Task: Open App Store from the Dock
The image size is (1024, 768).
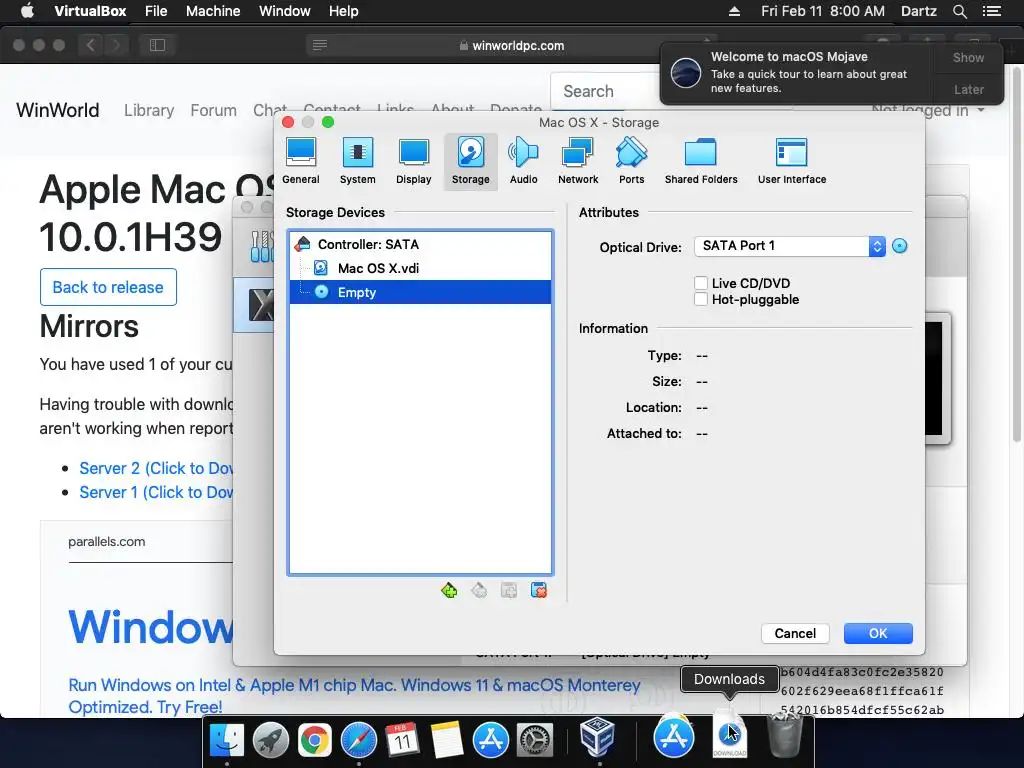Action: [490, 741]
